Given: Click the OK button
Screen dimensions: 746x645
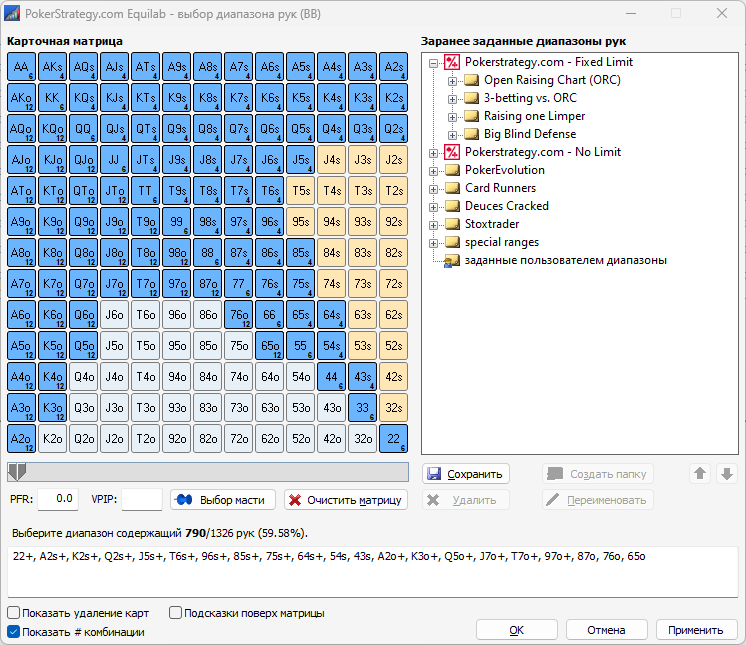Looking at the screenshot, I should click(517, 630).
